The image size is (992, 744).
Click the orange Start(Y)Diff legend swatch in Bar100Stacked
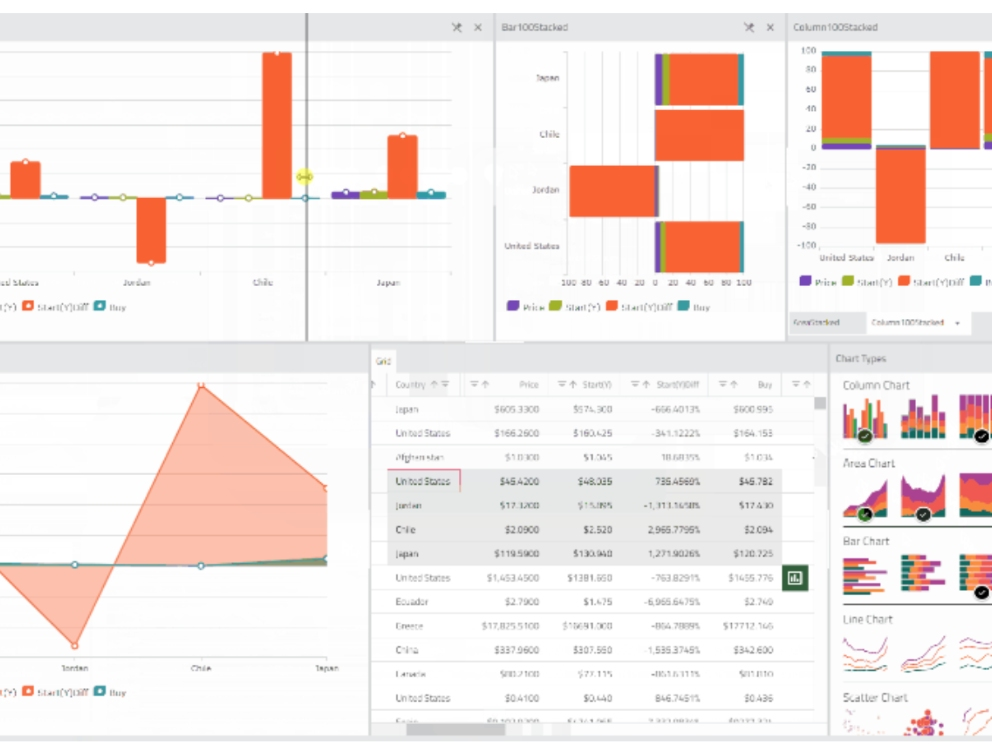tap(611, 307)
